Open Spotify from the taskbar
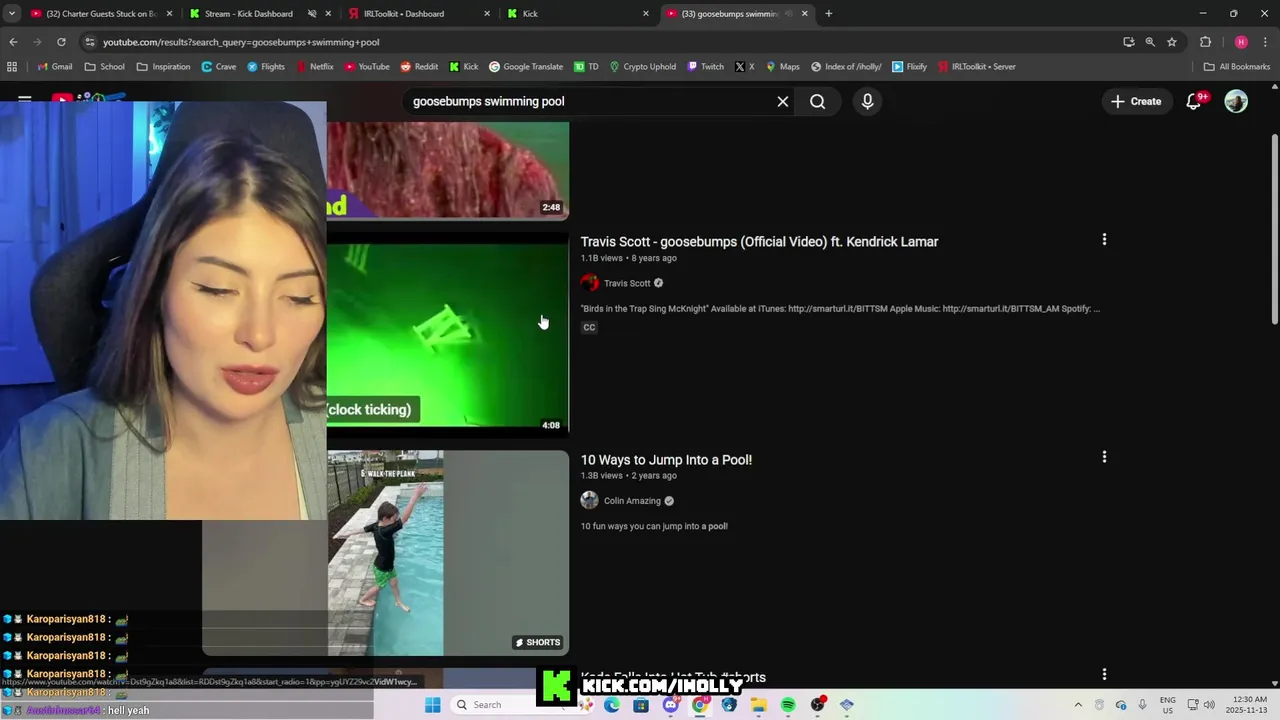The height and width of the screenshot is (720, 1280). click(x=788, y=705)
